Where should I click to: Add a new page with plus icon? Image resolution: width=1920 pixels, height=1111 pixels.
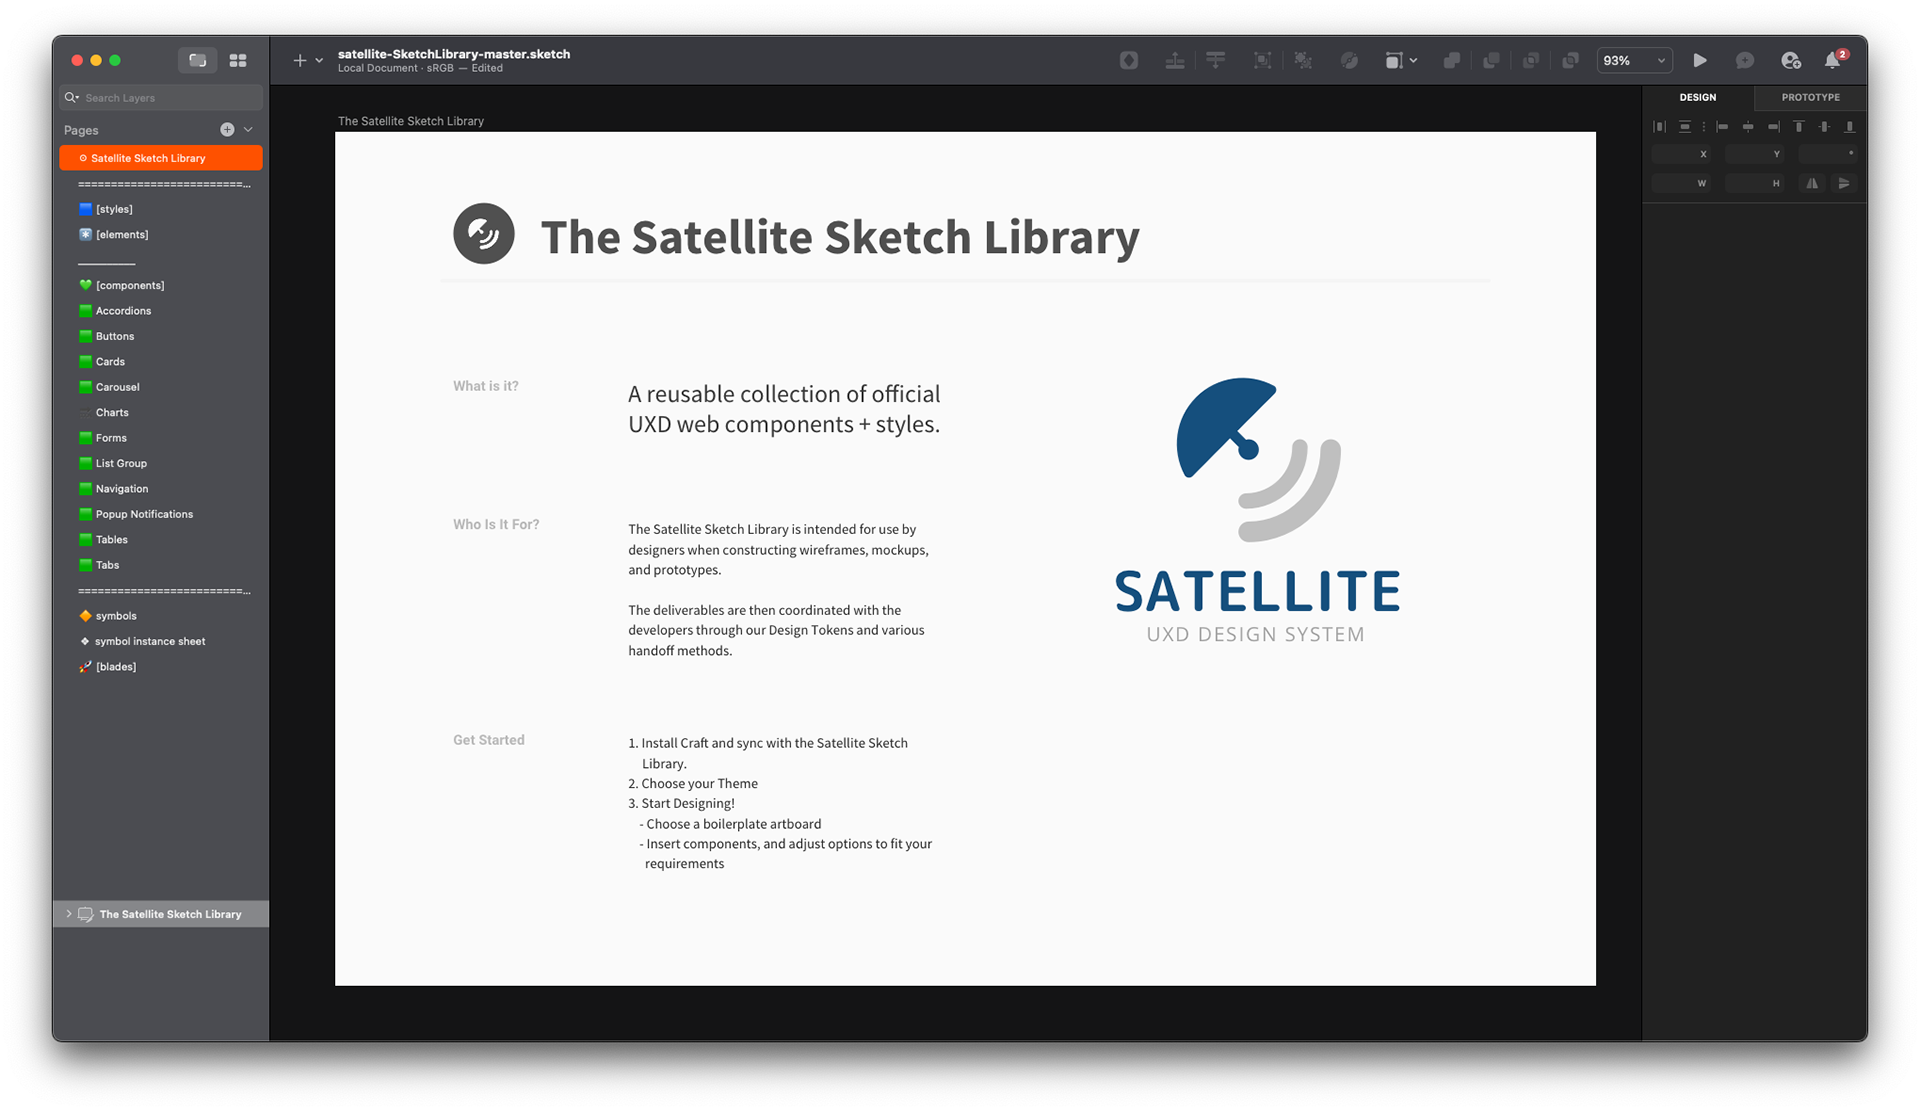coord(227,130)
